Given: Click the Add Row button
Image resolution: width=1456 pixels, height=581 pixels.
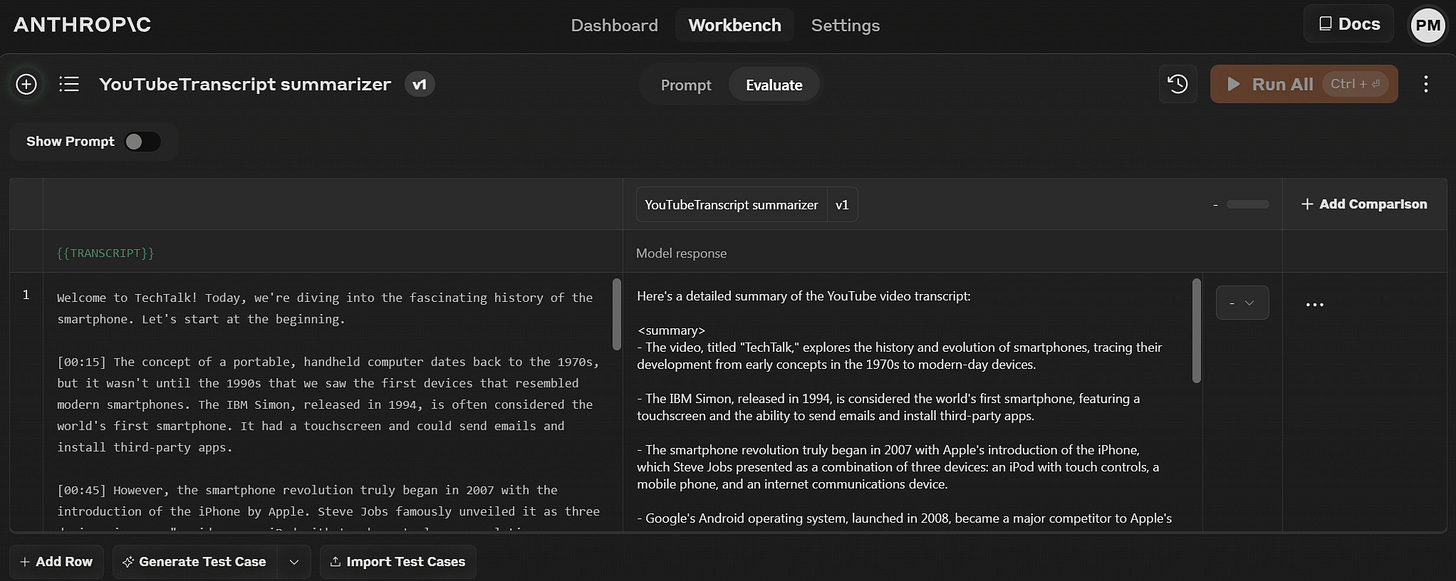Looking at the screenshot, I should tap(56, 561).
